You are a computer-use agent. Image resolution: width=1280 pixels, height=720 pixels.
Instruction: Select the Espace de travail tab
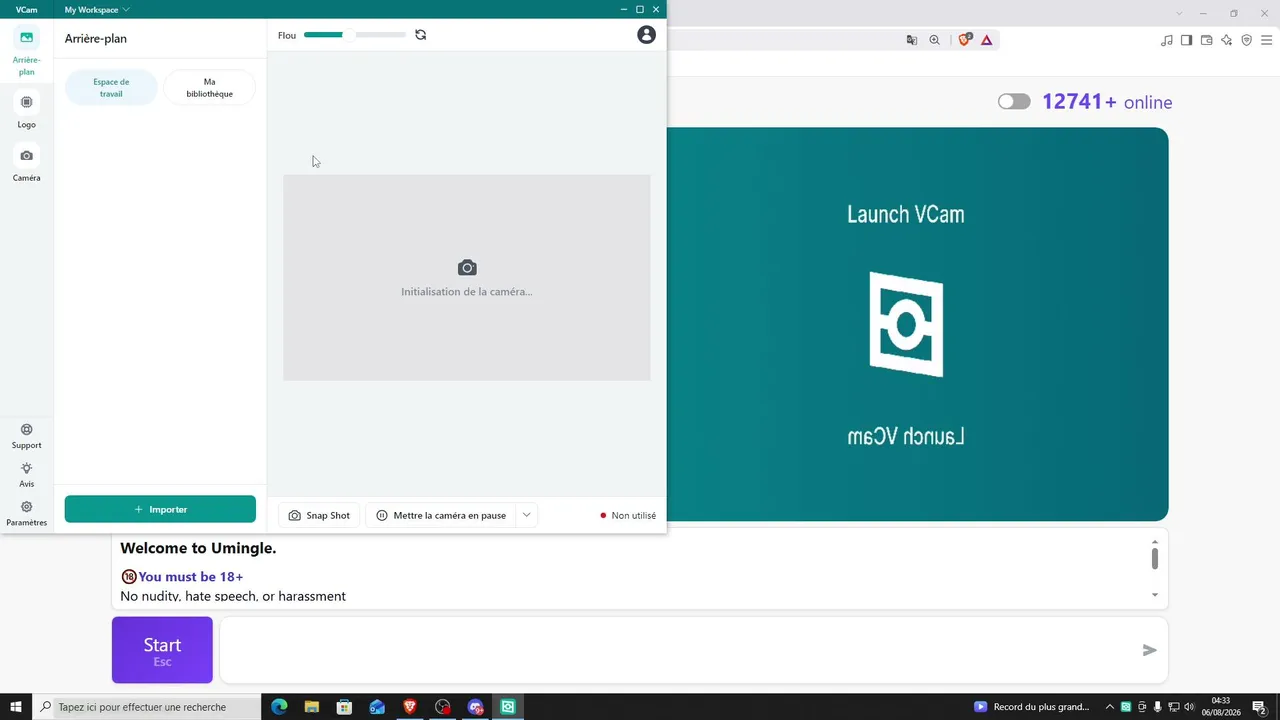point(111,88)
